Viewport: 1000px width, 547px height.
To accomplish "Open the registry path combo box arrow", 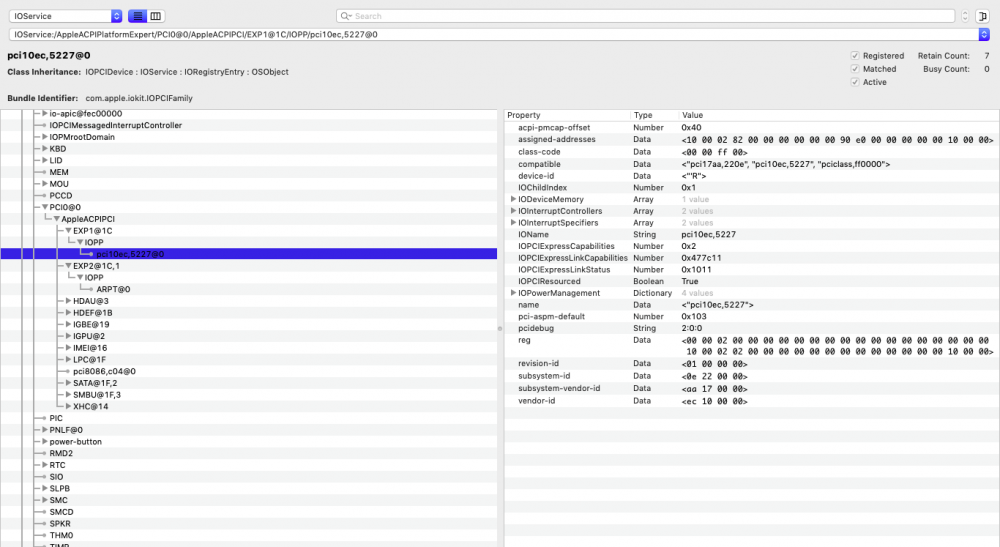I will (x=985, y=34).
